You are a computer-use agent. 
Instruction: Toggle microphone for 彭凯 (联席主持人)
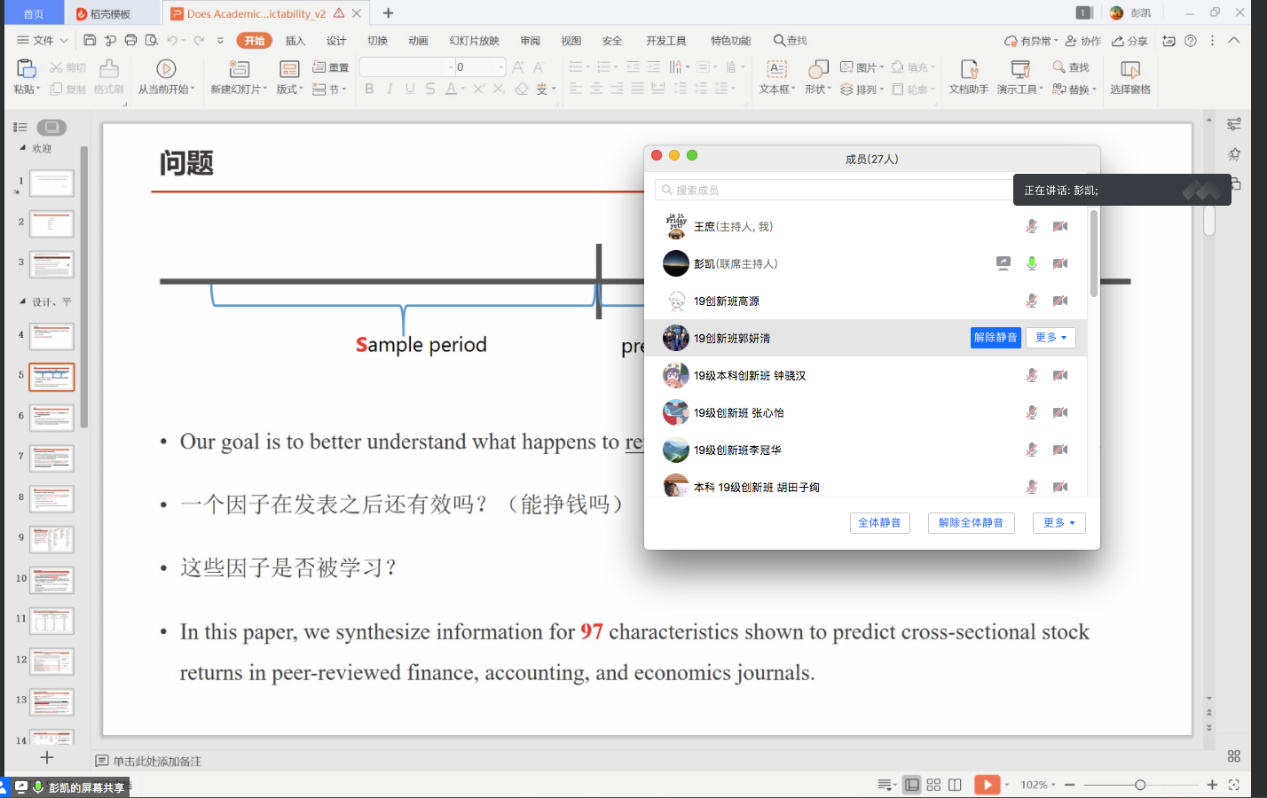1032,264
